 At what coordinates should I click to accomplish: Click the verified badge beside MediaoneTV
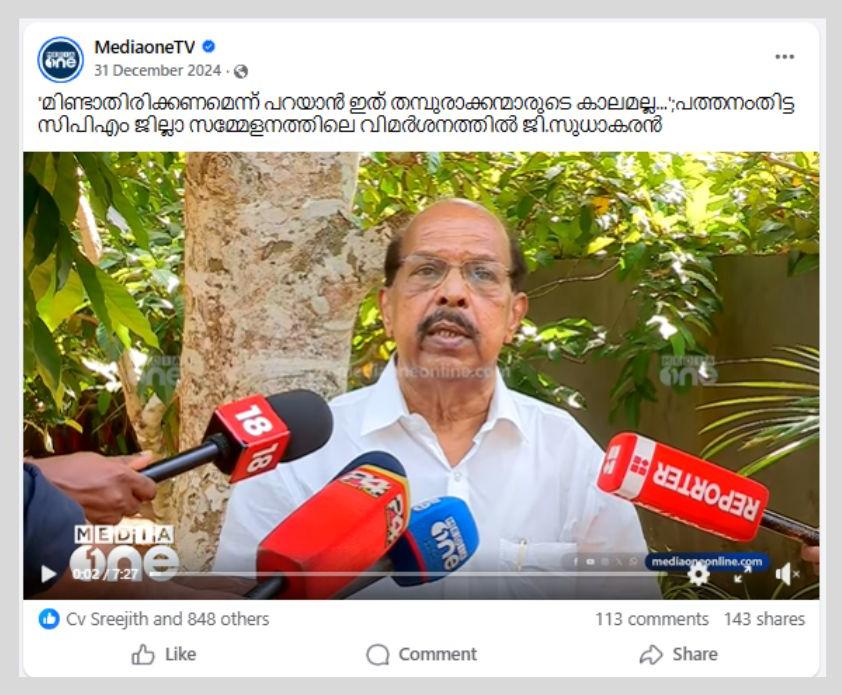tap(208, 47)
